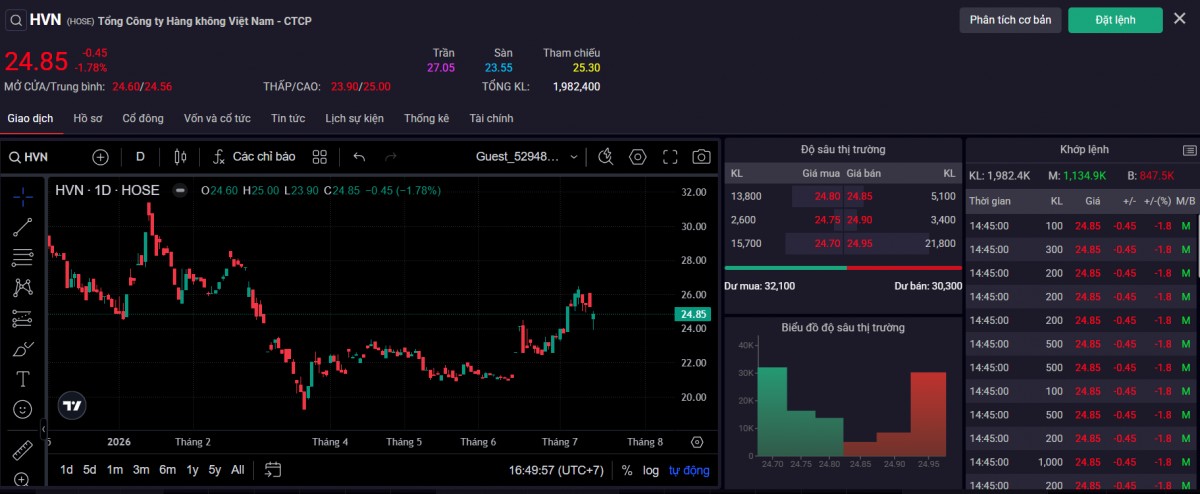Open the Fibonacci retracement tool

click(x=22, y=257)
